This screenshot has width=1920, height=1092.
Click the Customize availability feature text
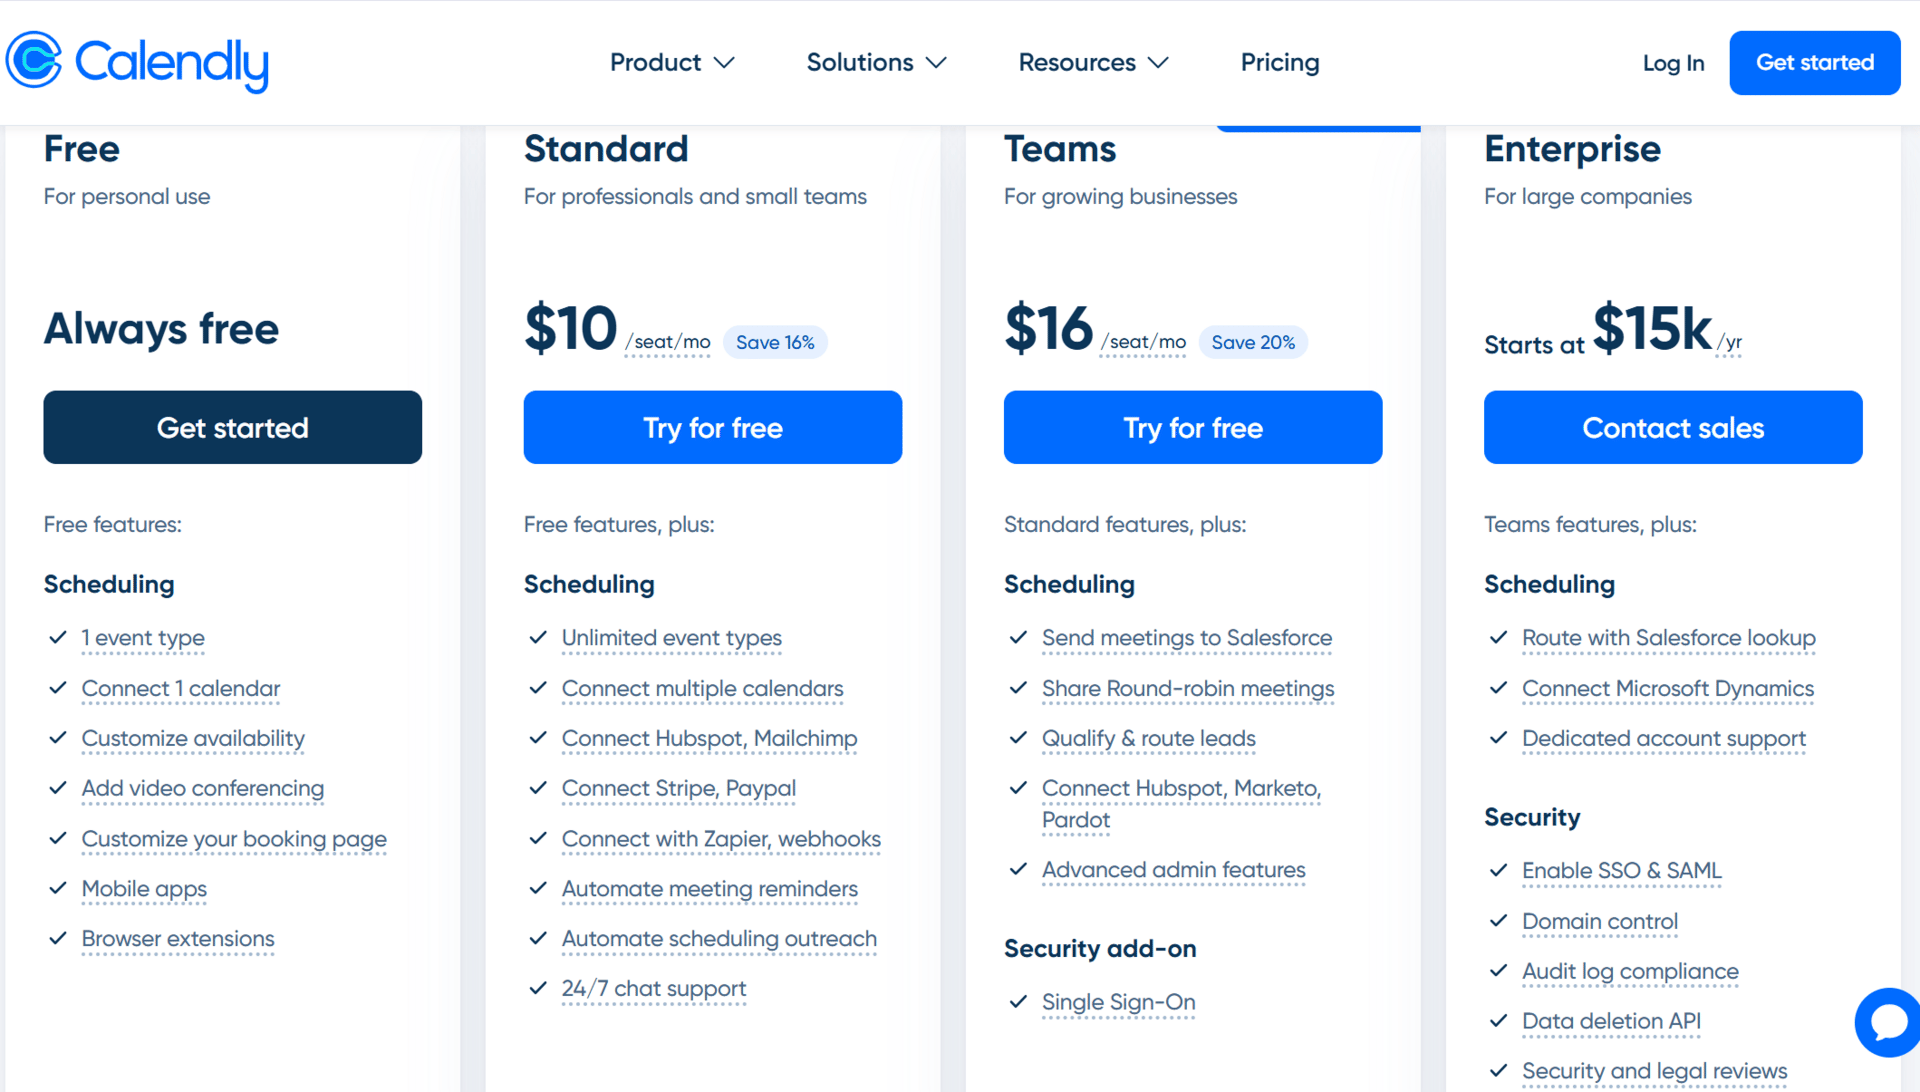click(193, 738)
